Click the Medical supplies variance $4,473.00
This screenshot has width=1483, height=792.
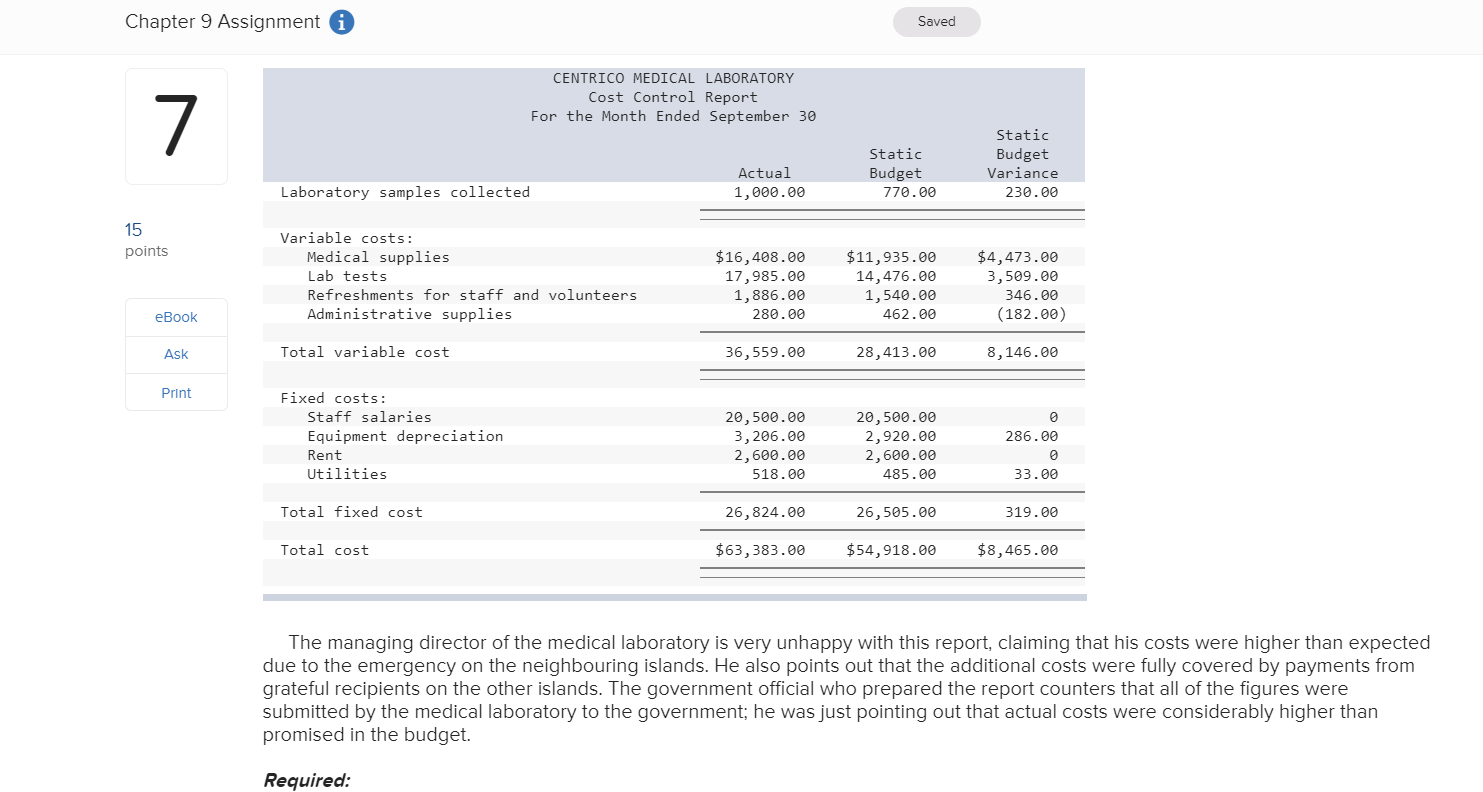[1017, 257]
